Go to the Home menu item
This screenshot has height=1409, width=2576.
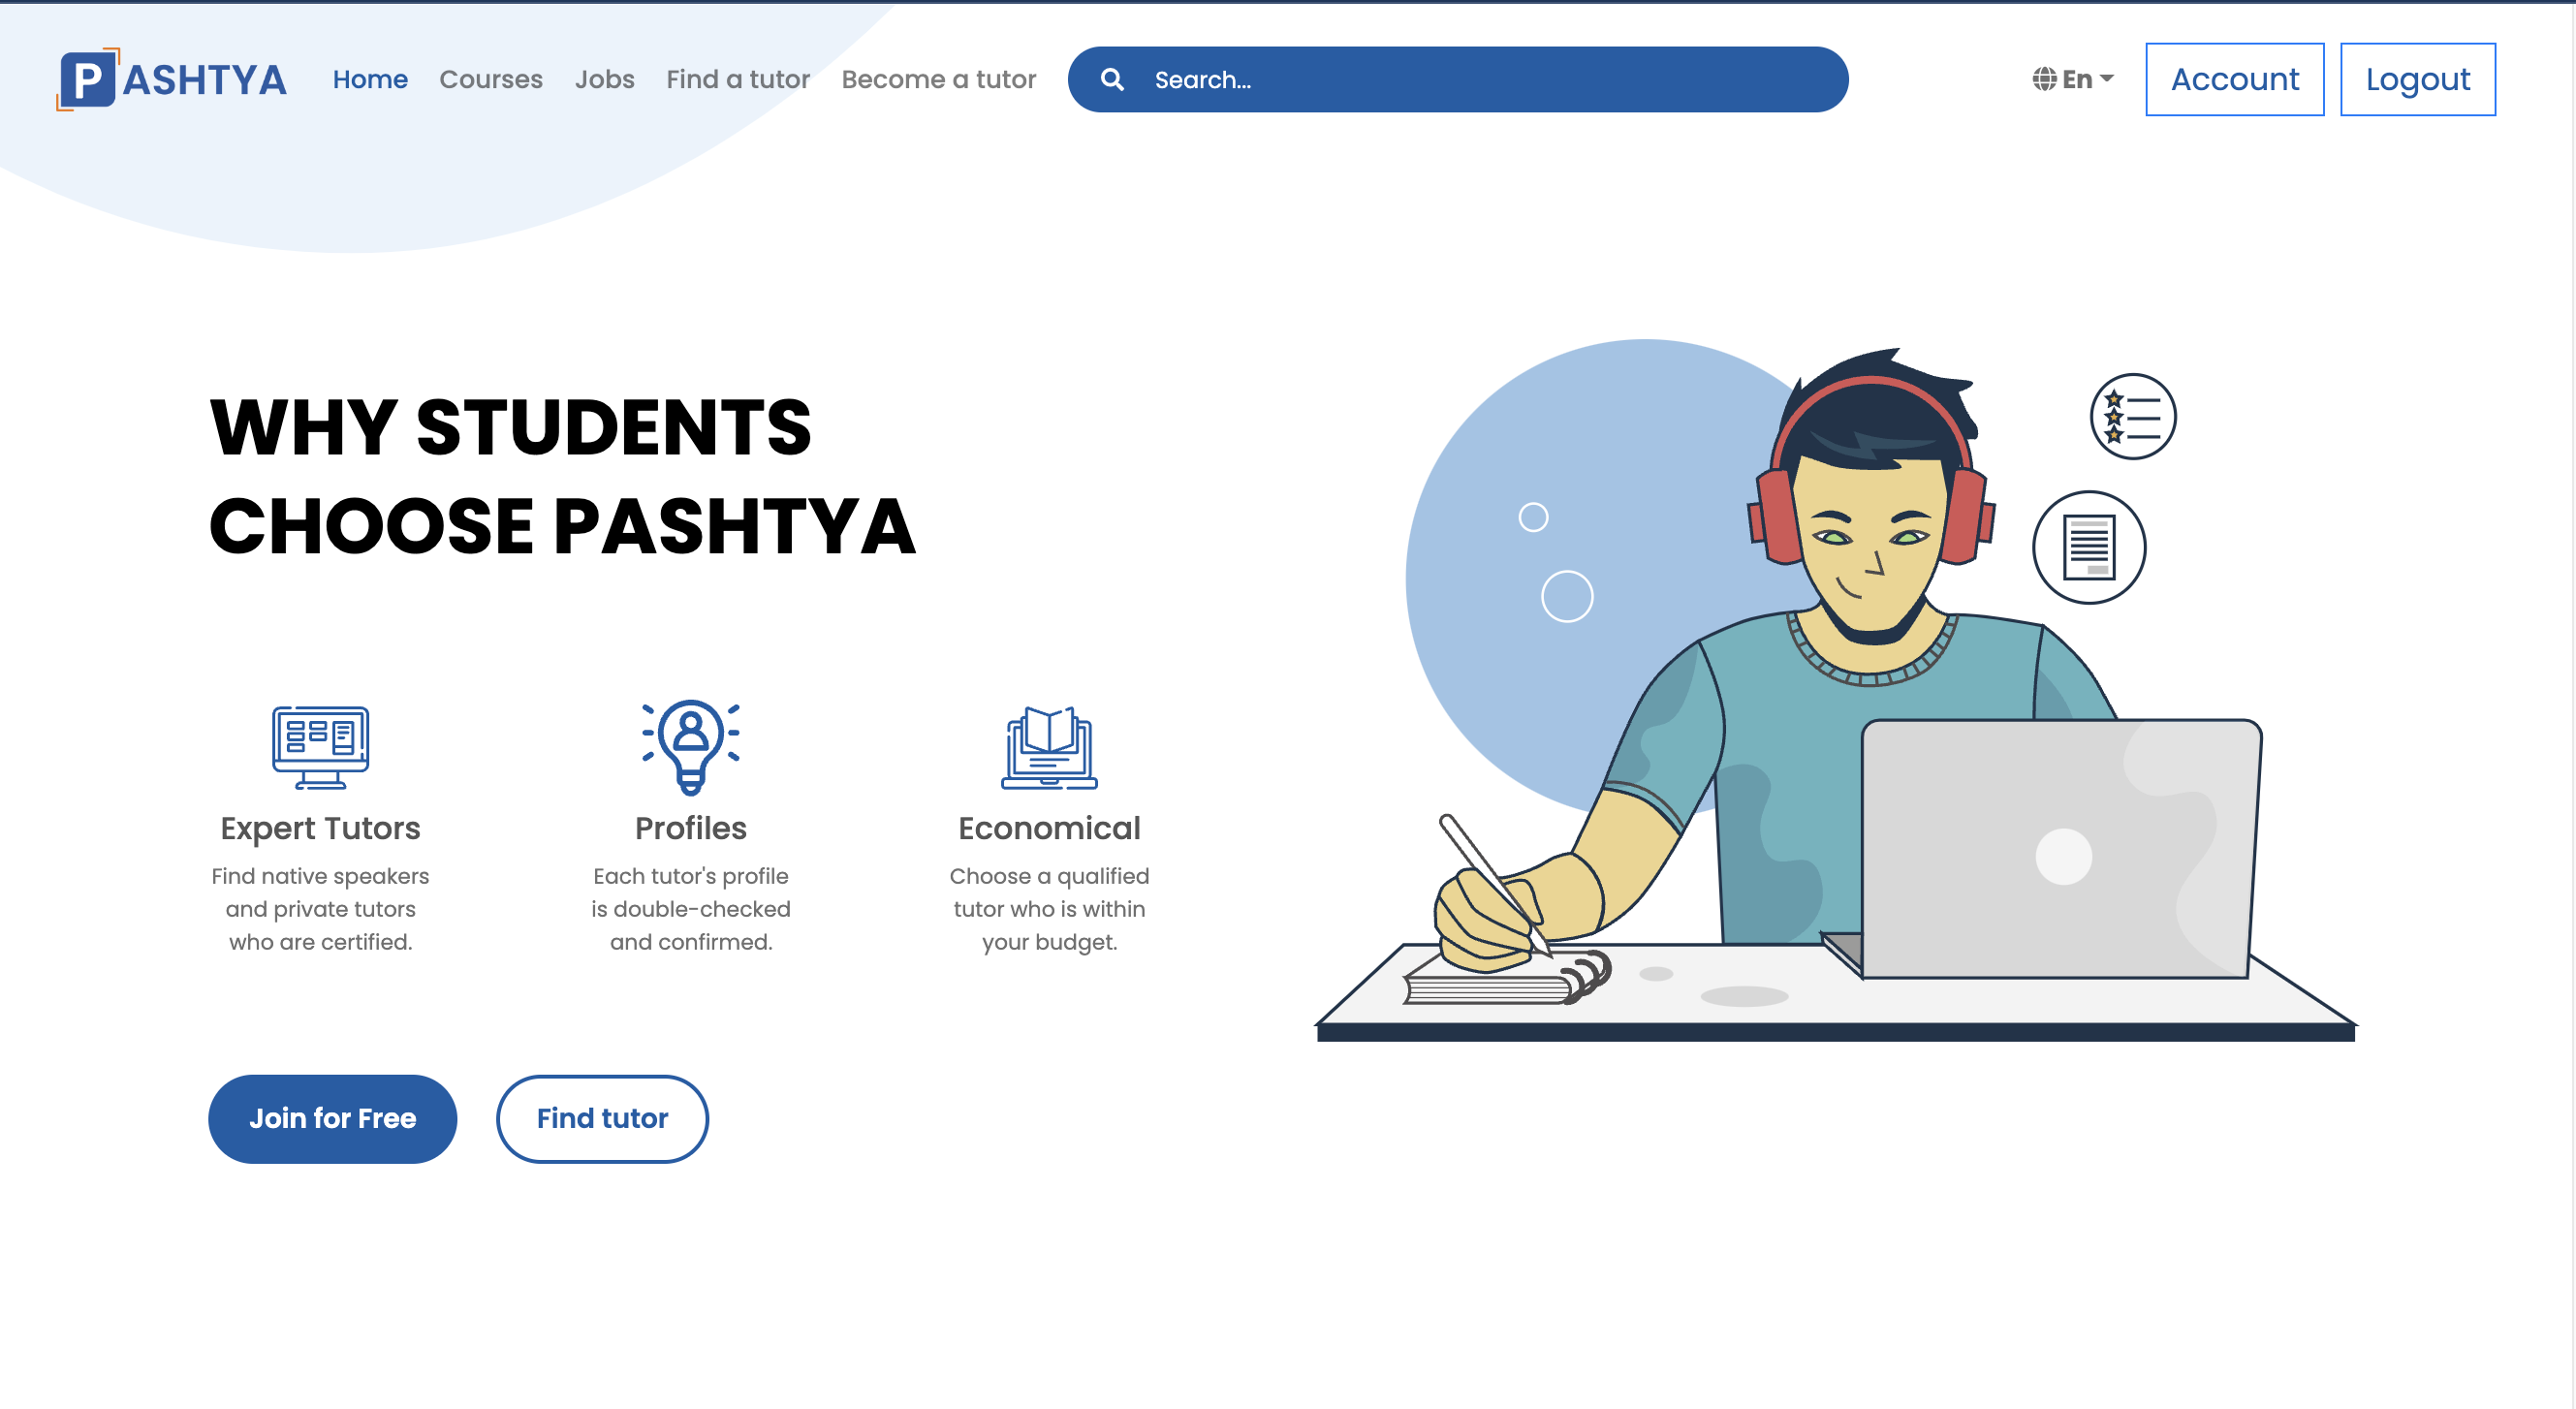tap(370, 79)
